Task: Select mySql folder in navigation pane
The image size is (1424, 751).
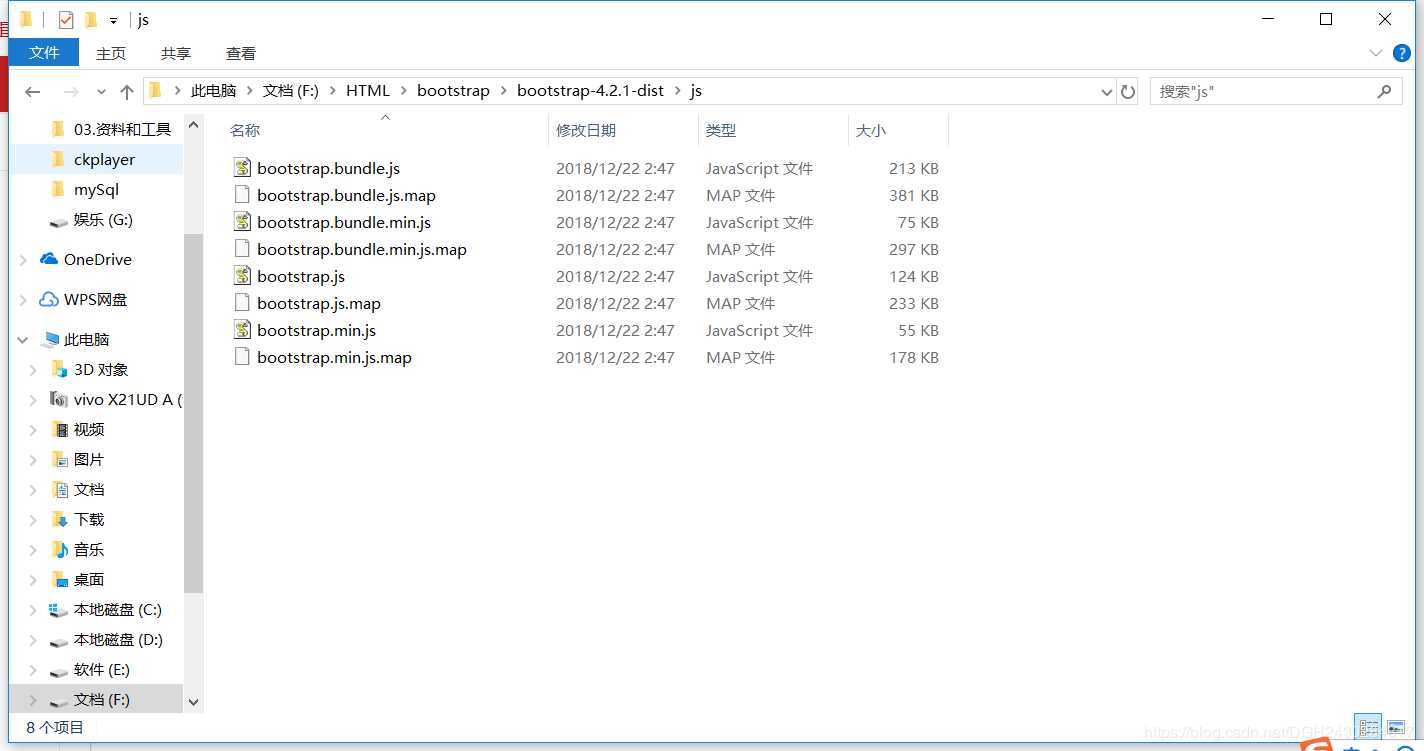Action: point(96,189)
